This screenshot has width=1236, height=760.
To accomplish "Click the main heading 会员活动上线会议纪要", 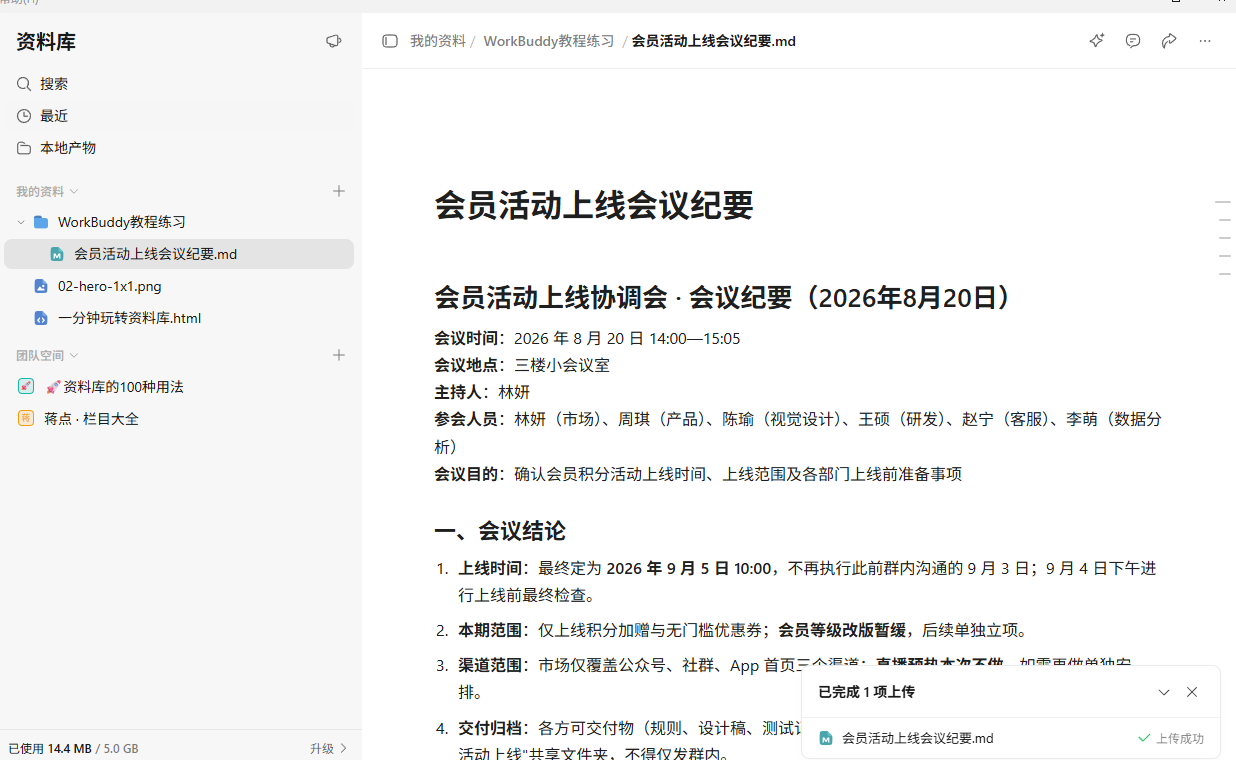I will [594, 205].
